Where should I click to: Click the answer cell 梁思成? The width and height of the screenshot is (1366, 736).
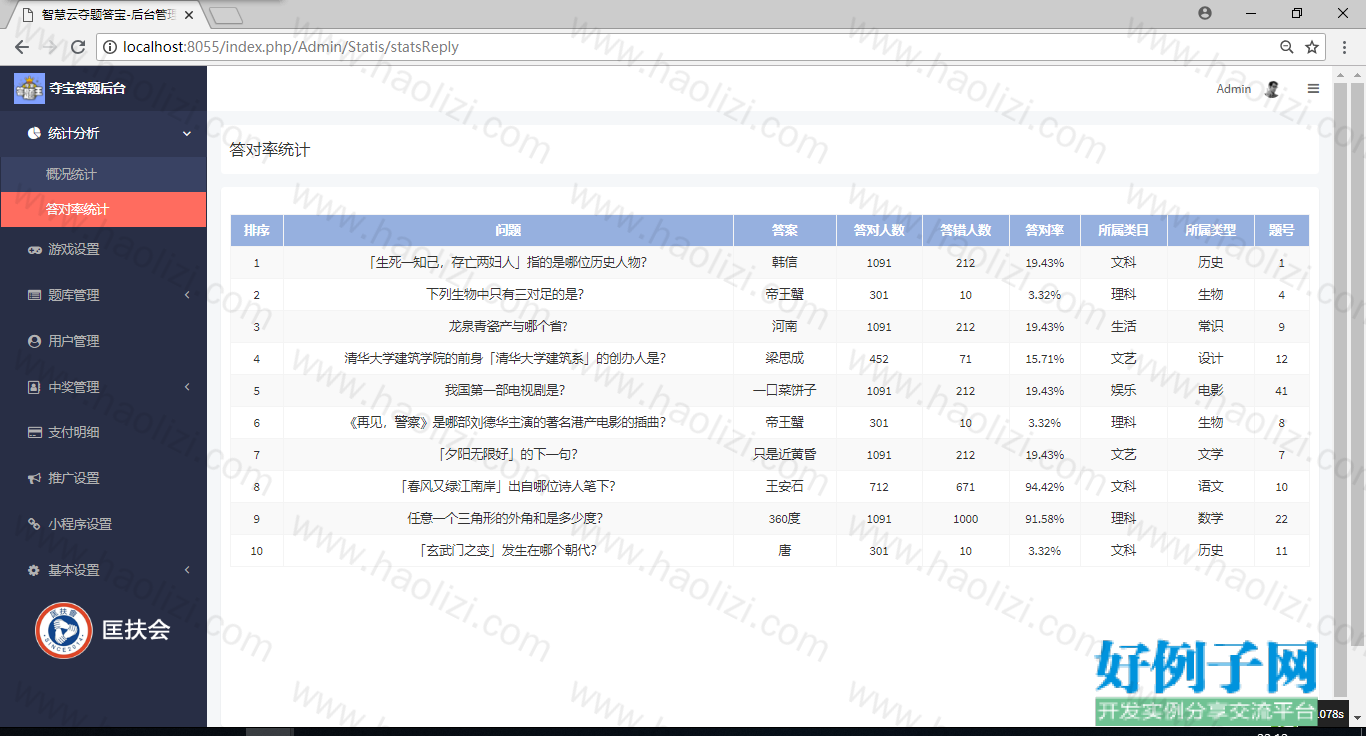coord(785,359)
